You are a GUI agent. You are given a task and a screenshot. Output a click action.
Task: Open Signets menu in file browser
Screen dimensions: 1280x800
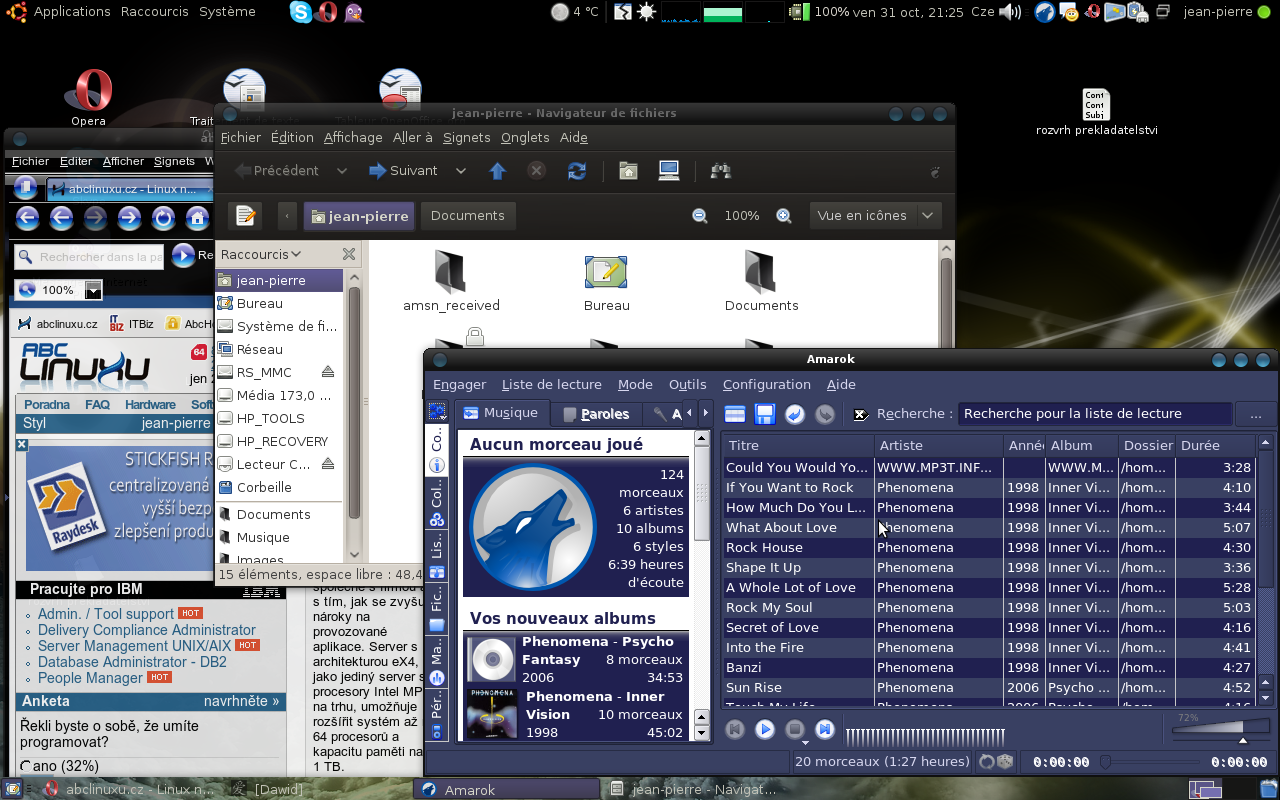467,137
